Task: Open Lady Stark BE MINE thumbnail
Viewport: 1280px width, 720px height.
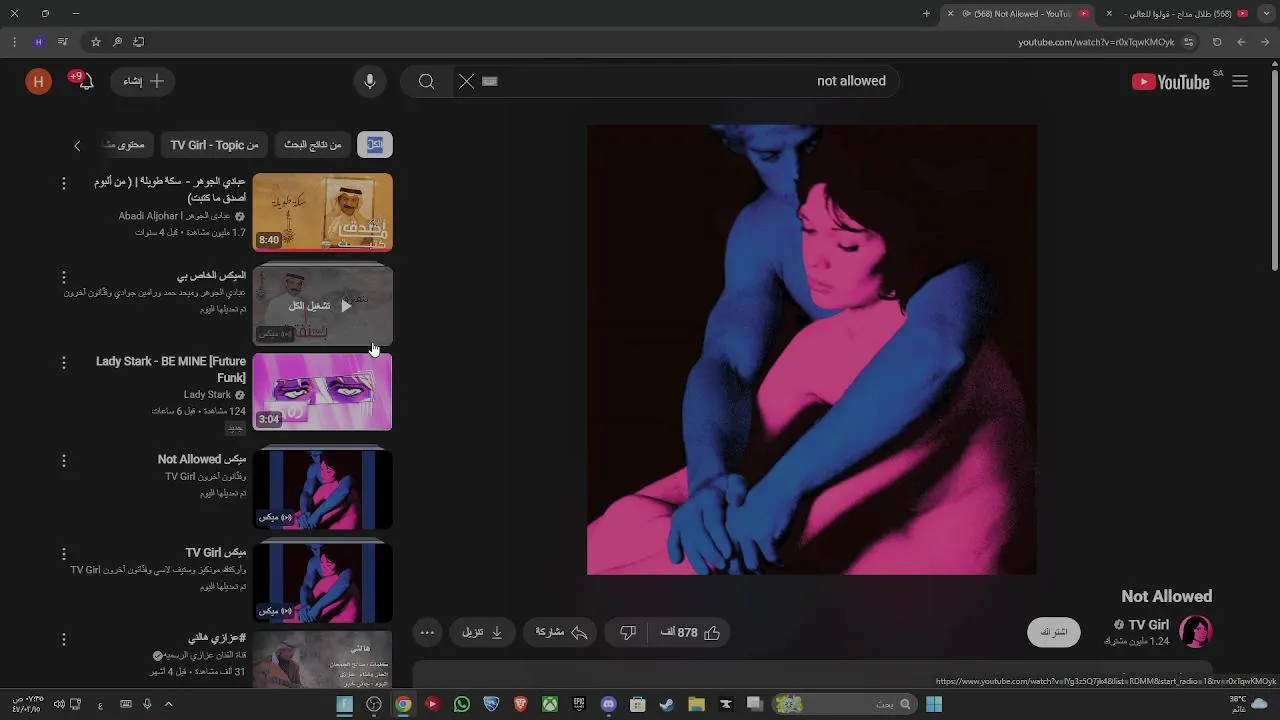Action: pyautogui.click(x=322, y=391)
